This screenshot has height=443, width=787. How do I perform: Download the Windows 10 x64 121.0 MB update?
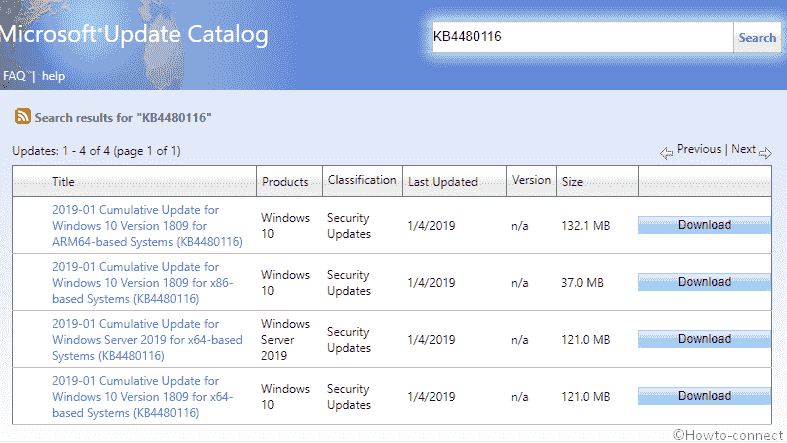(704, 396)
